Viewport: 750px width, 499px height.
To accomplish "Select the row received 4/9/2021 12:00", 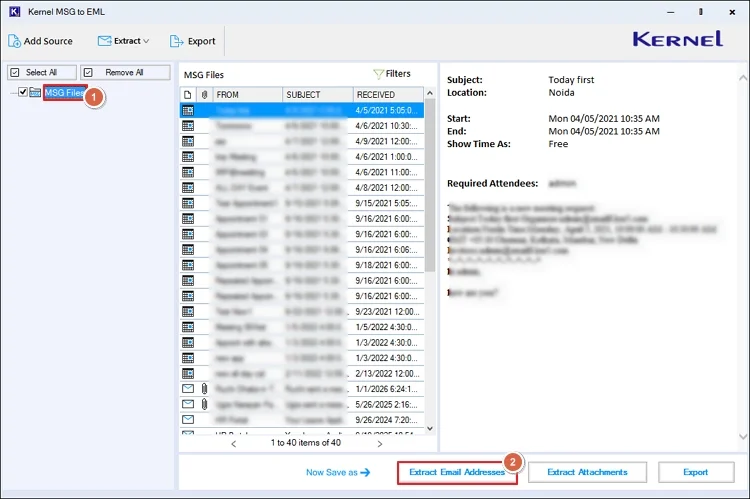I will [302, 141].
